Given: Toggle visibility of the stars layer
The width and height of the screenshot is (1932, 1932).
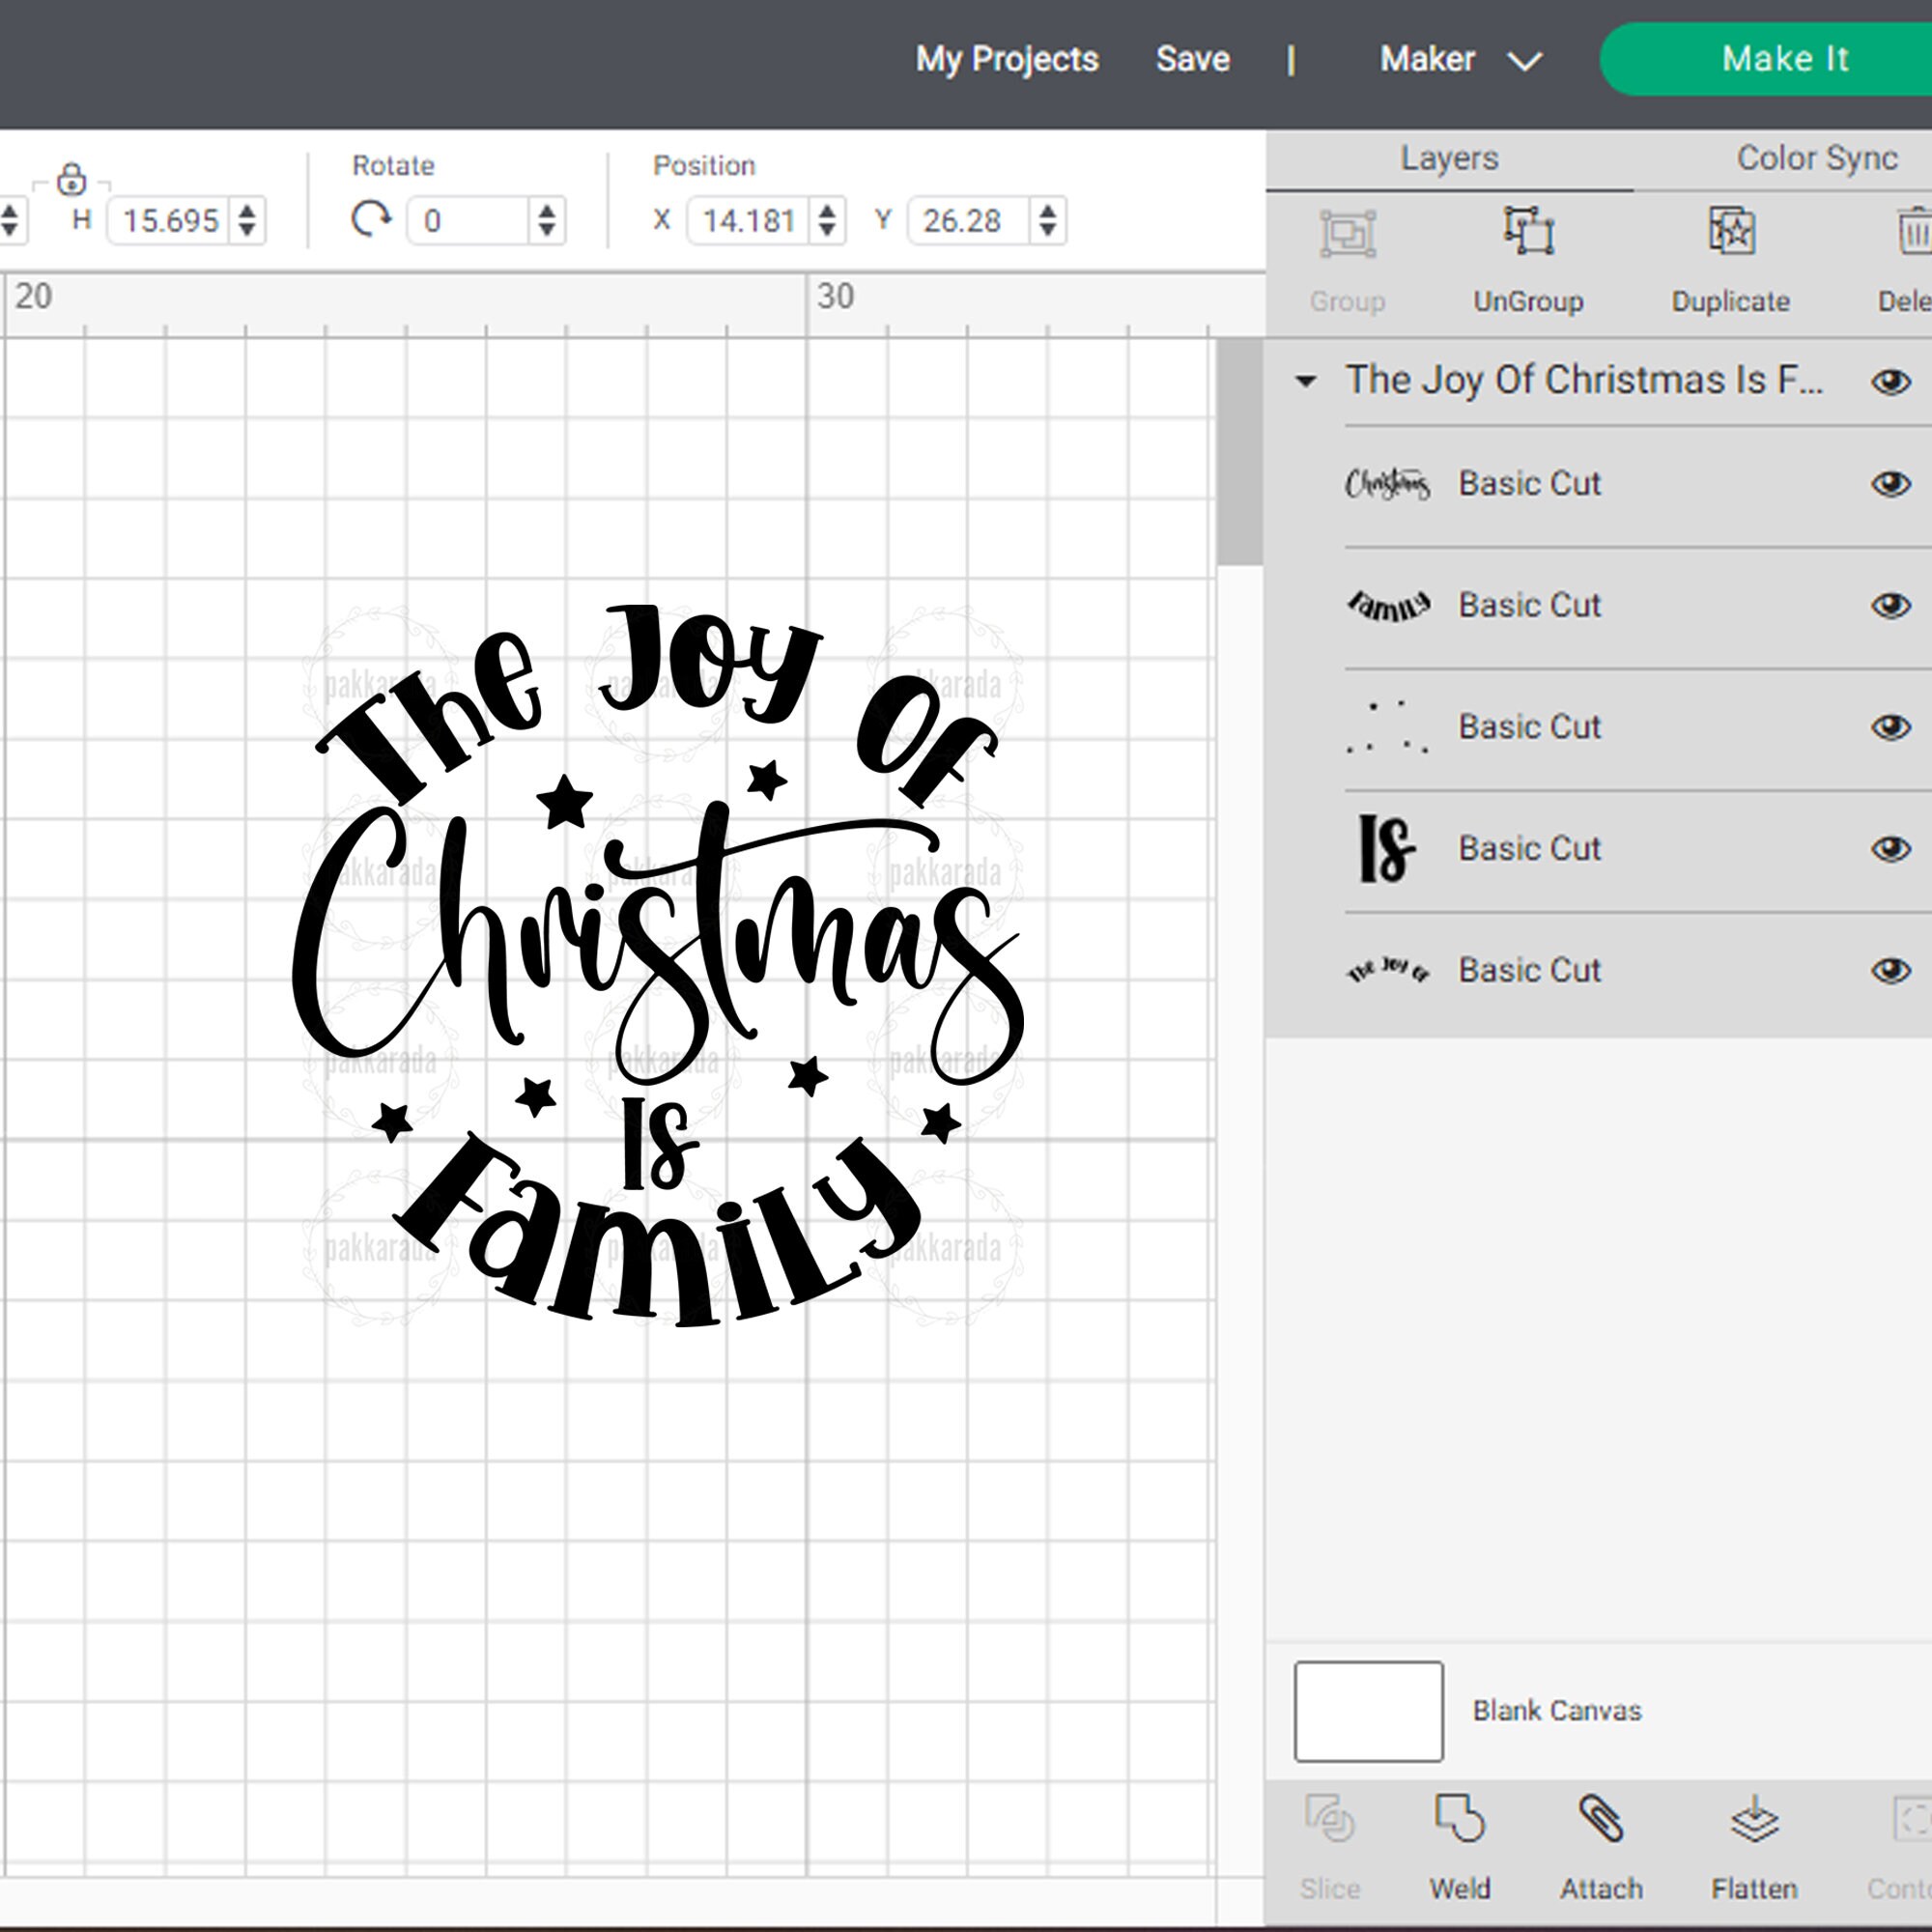Looking at the screenshot, I should pyautogui.click(x=1890, y=727).
